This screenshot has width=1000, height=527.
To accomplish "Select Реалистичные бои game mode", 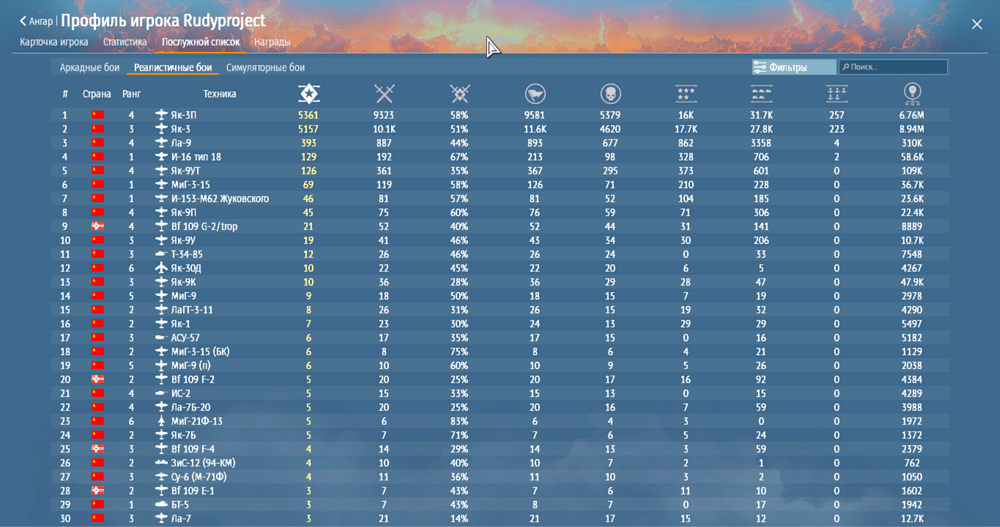I will (x=173, y=68).
